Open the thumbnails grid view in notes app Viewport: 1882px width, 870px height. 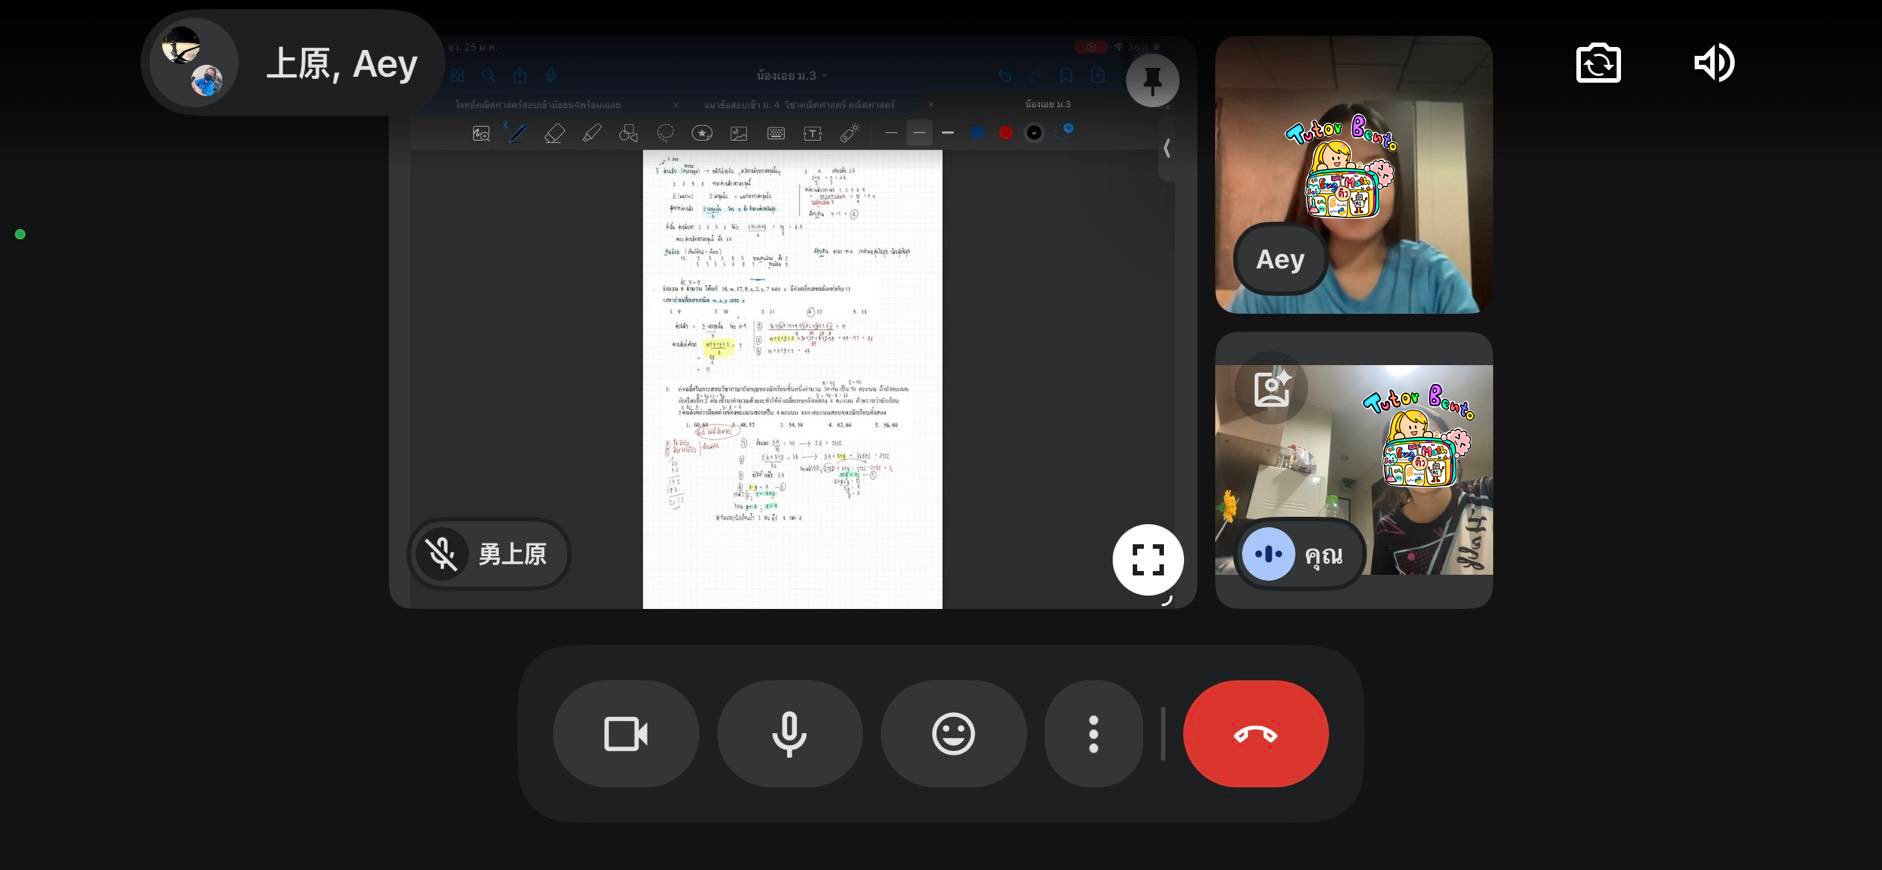[457, 75]
